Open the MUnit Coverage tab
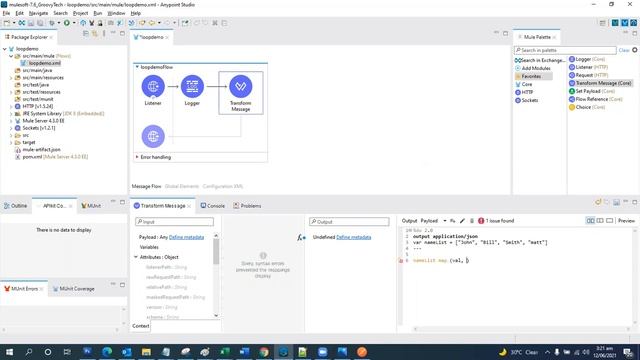The width and height of the screenshot is (640, 360). tap(73, 289)
